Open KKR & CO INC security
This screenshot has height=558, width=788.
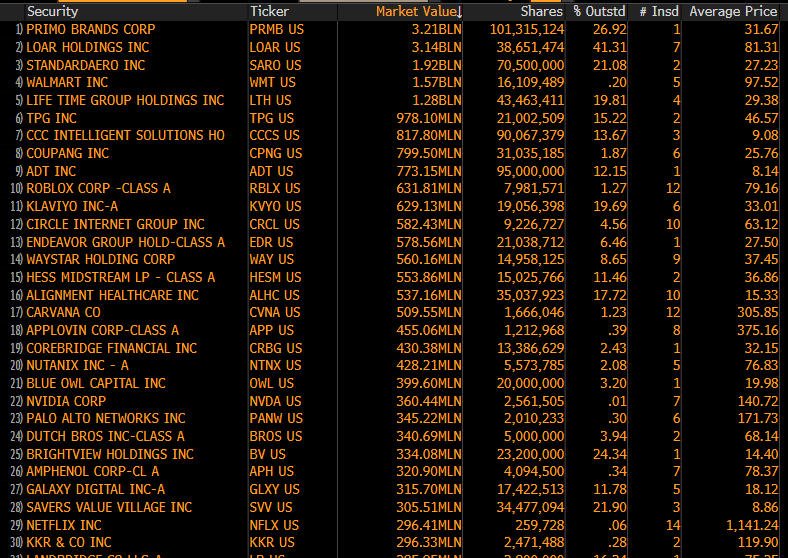pyautogui.click(x=68, y=542)
